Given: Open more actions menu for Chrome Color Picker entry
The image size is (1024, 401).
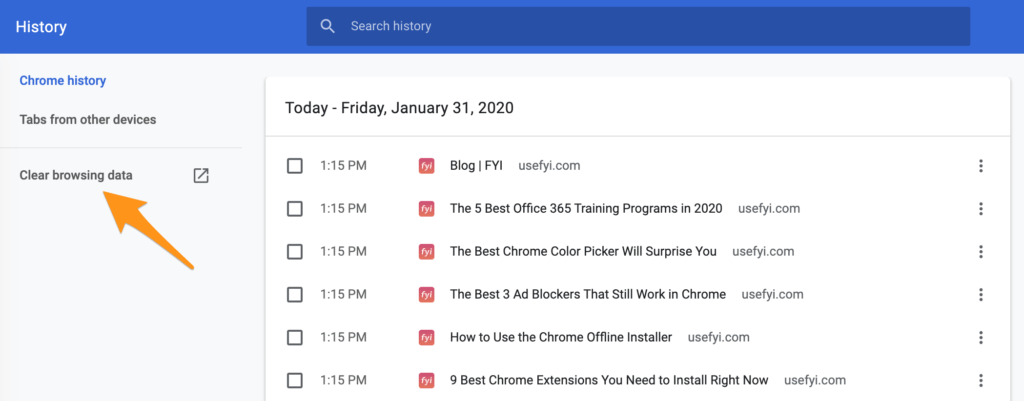Looking at the screenshot, I should [980, 251].
